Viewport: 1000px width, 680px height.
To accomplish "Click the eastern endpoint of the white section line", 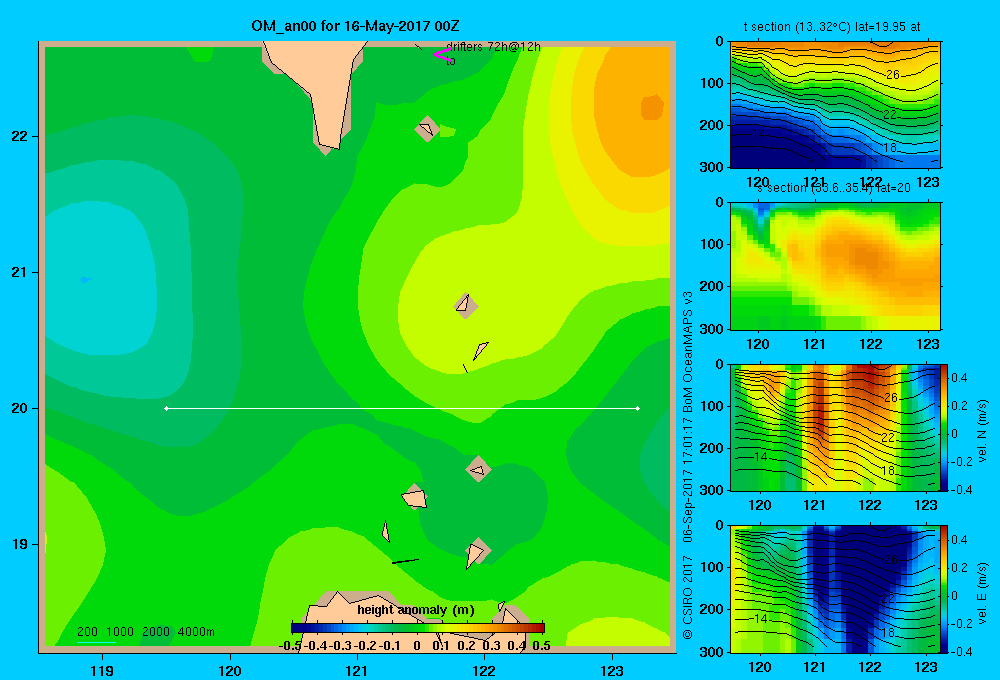I will pos(638,408).
